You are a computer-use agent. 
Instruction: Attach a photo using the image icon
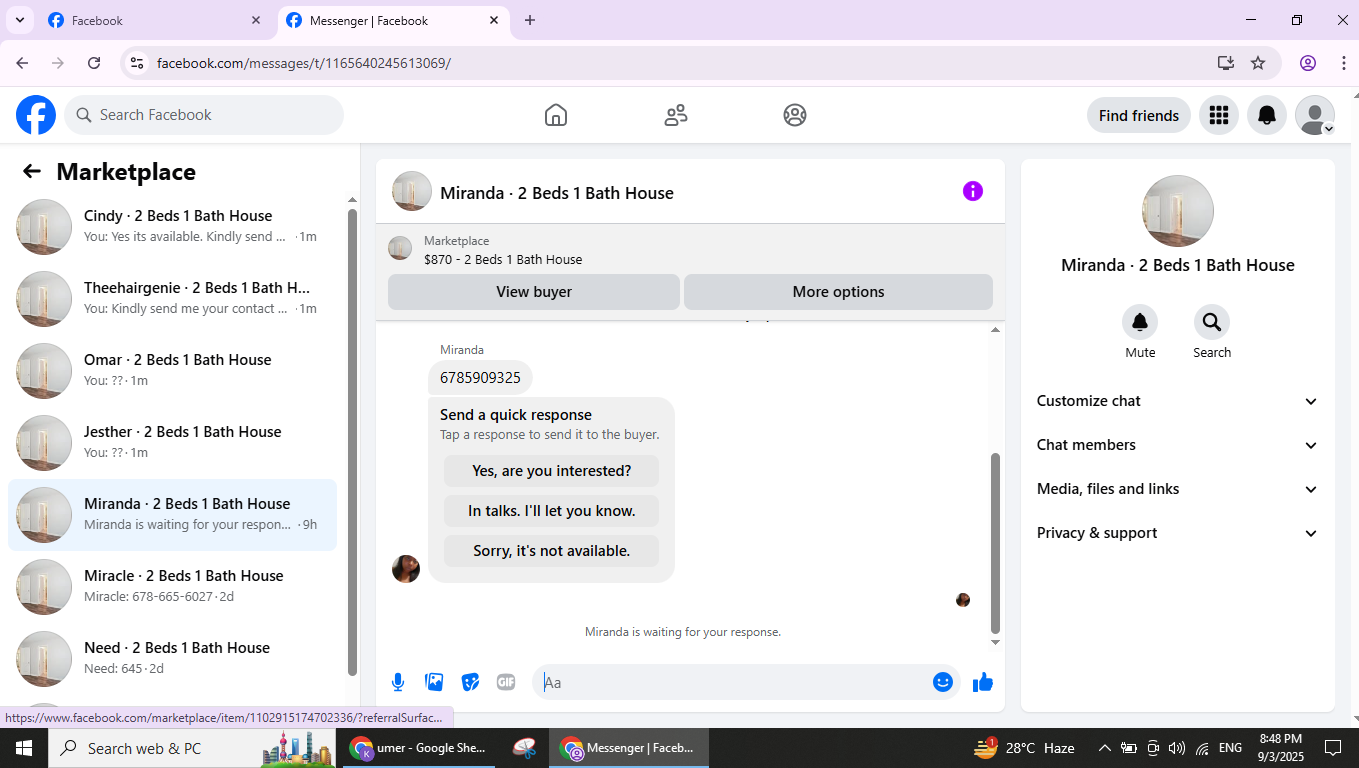[x=434, y=682]
